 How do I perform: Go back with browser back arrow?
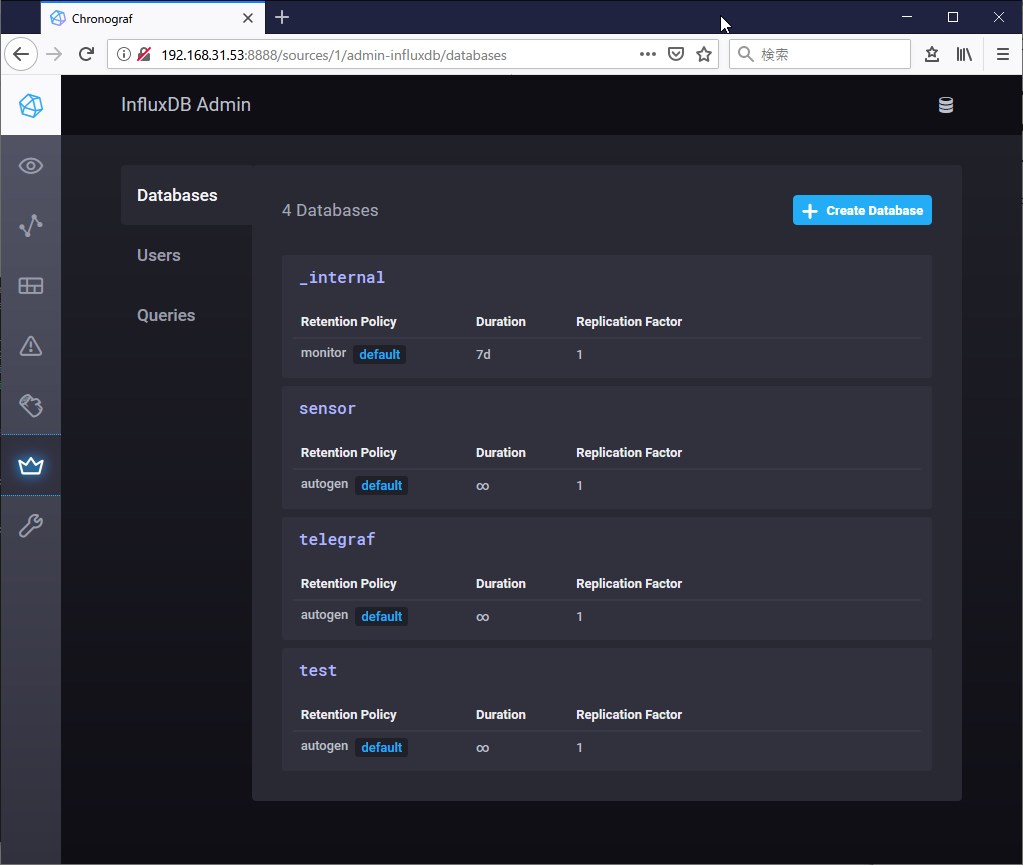21,54
